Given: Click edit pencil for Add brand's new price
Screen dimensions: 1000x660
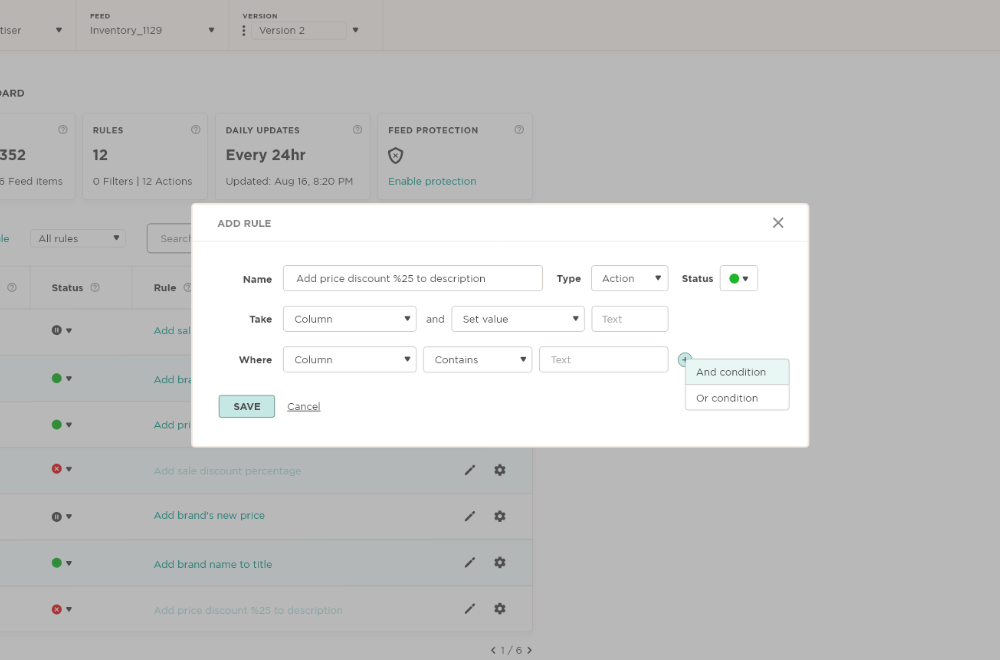Looking at the screenshot, I should [470, 516].
